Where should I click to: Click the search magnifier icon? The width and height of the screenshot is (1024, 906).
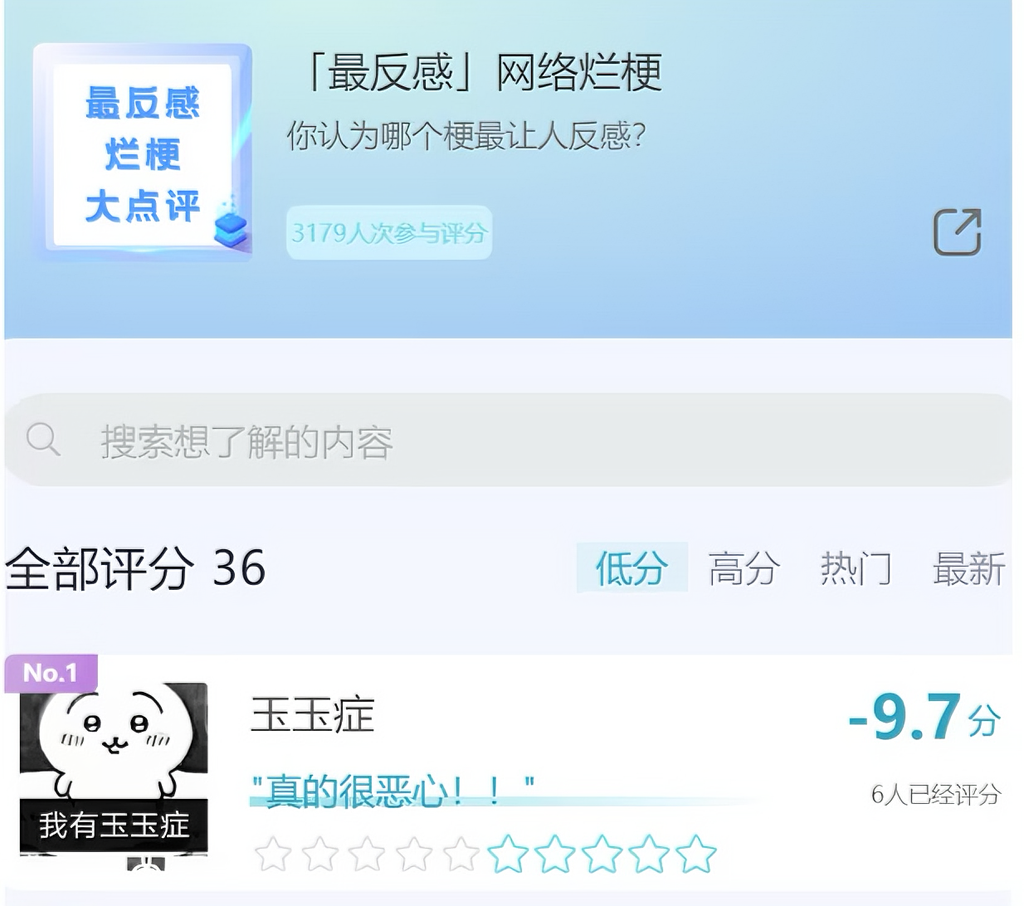[43, 439]
